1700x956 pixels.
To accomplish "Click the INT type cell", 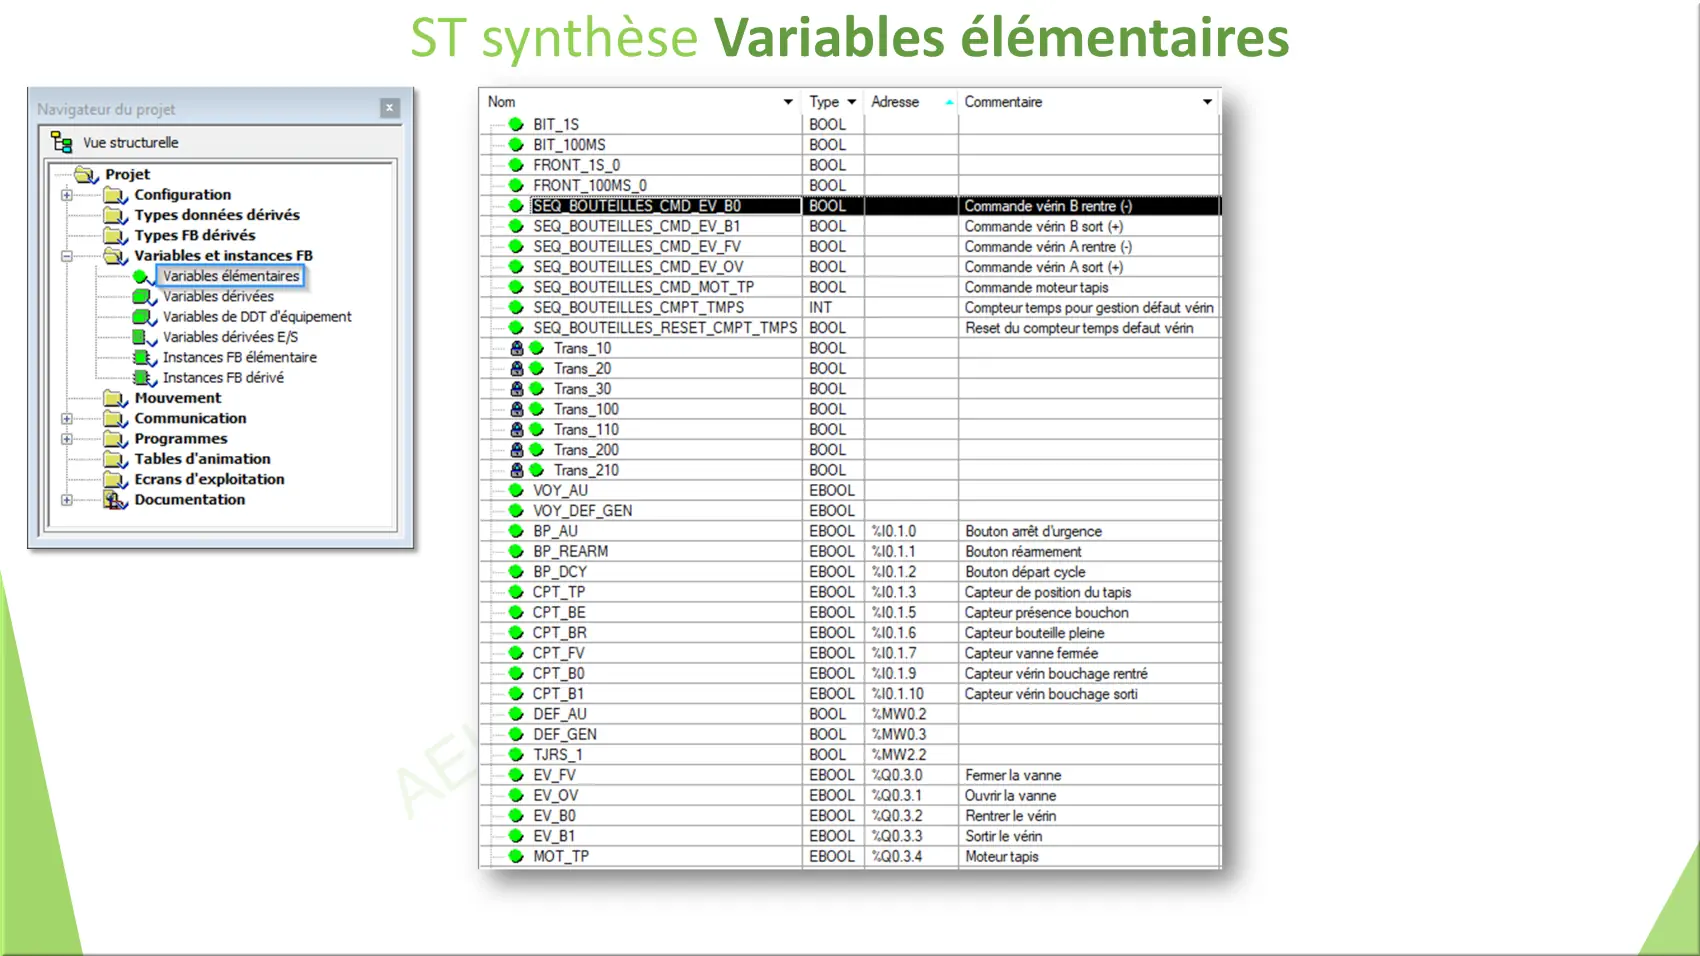I will click(821, 307).
